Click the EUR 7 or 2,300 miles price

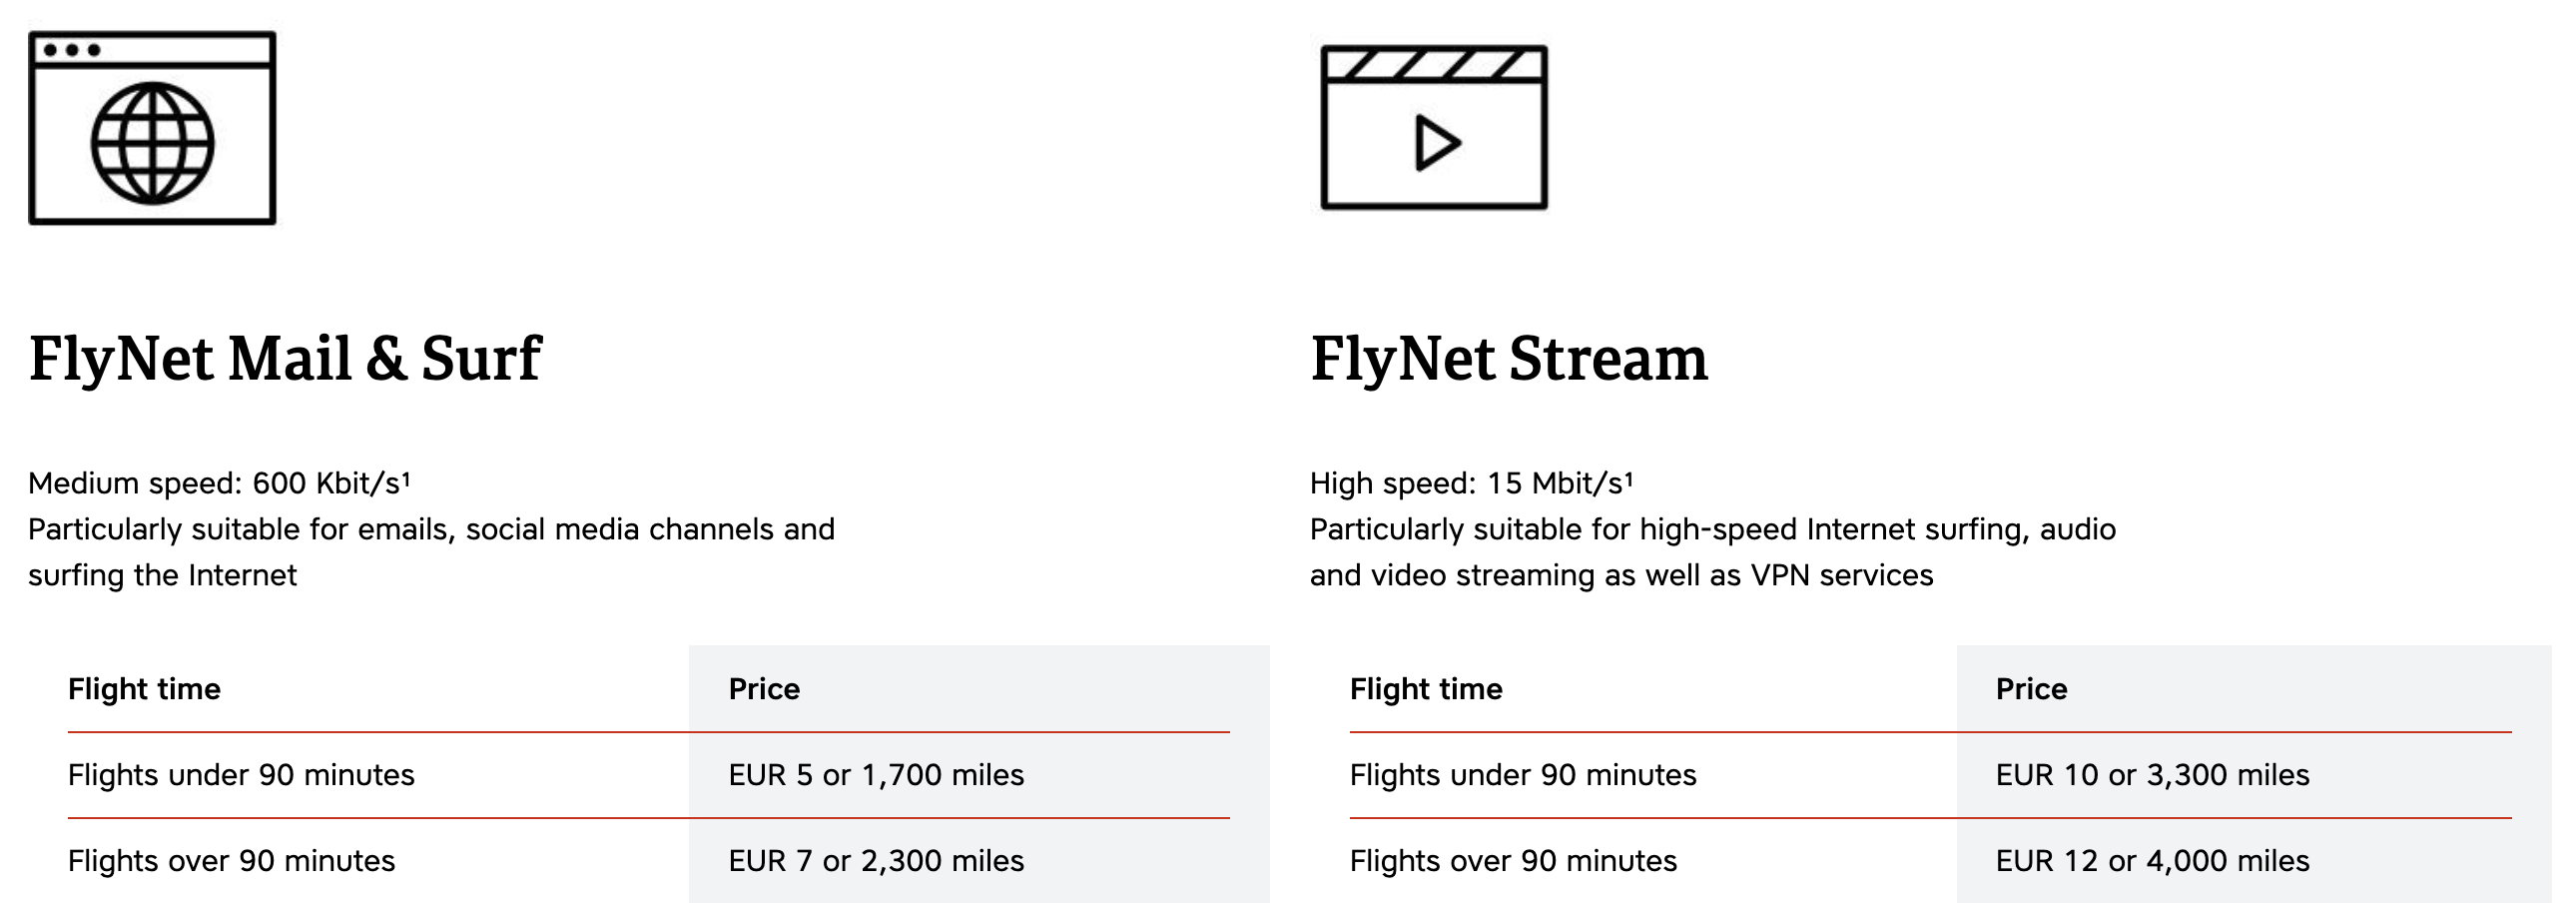[876, 861]
